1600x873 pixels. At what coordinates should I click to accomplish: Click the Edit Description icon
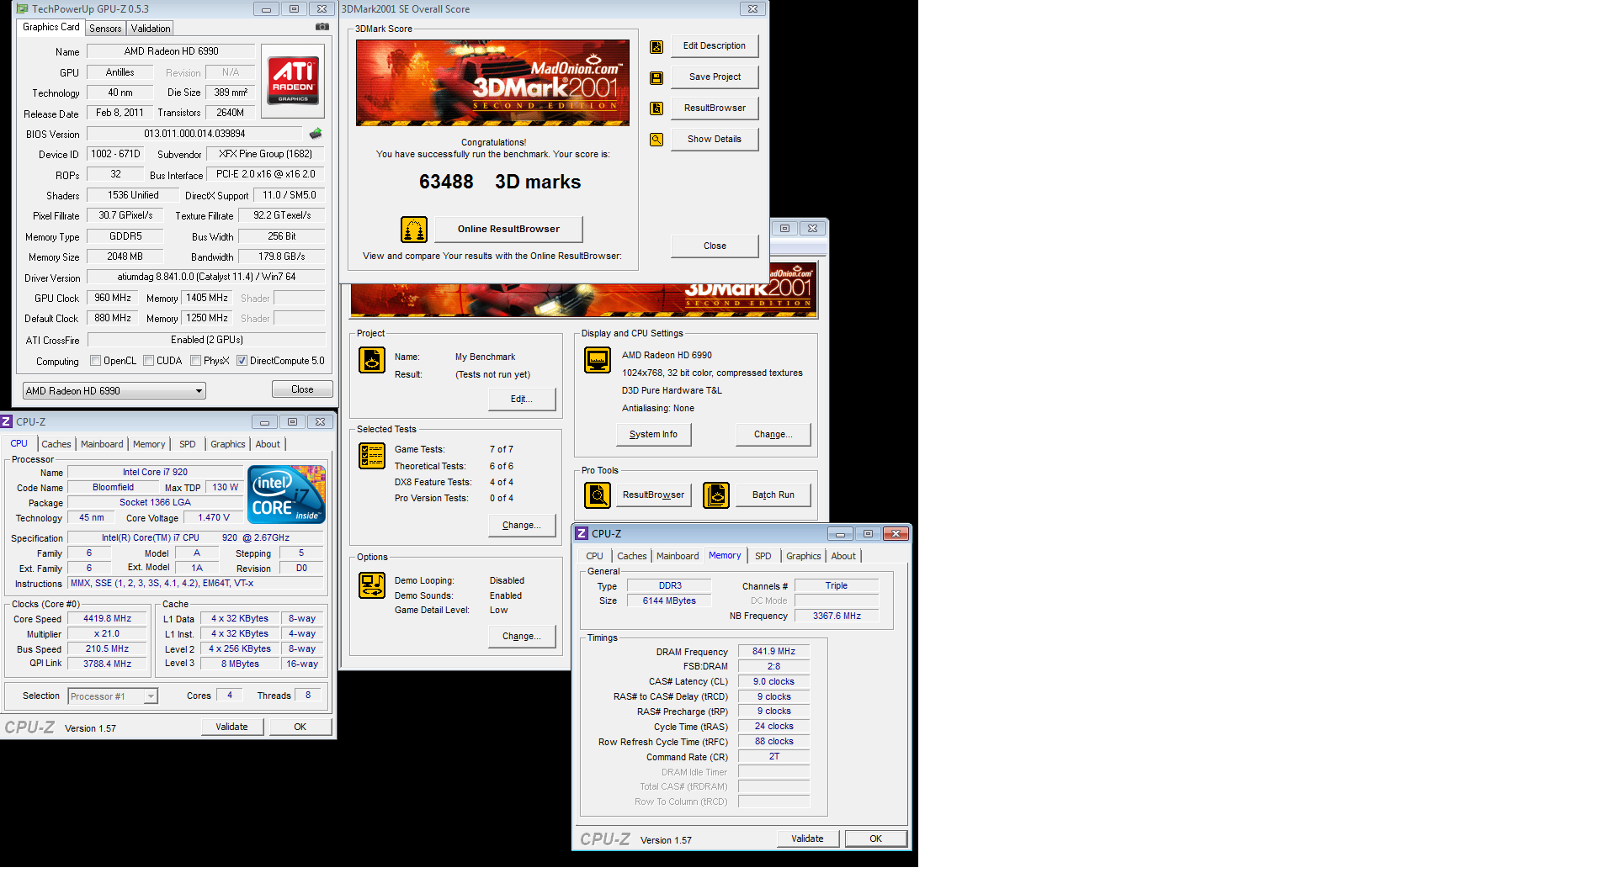point(656,47)
